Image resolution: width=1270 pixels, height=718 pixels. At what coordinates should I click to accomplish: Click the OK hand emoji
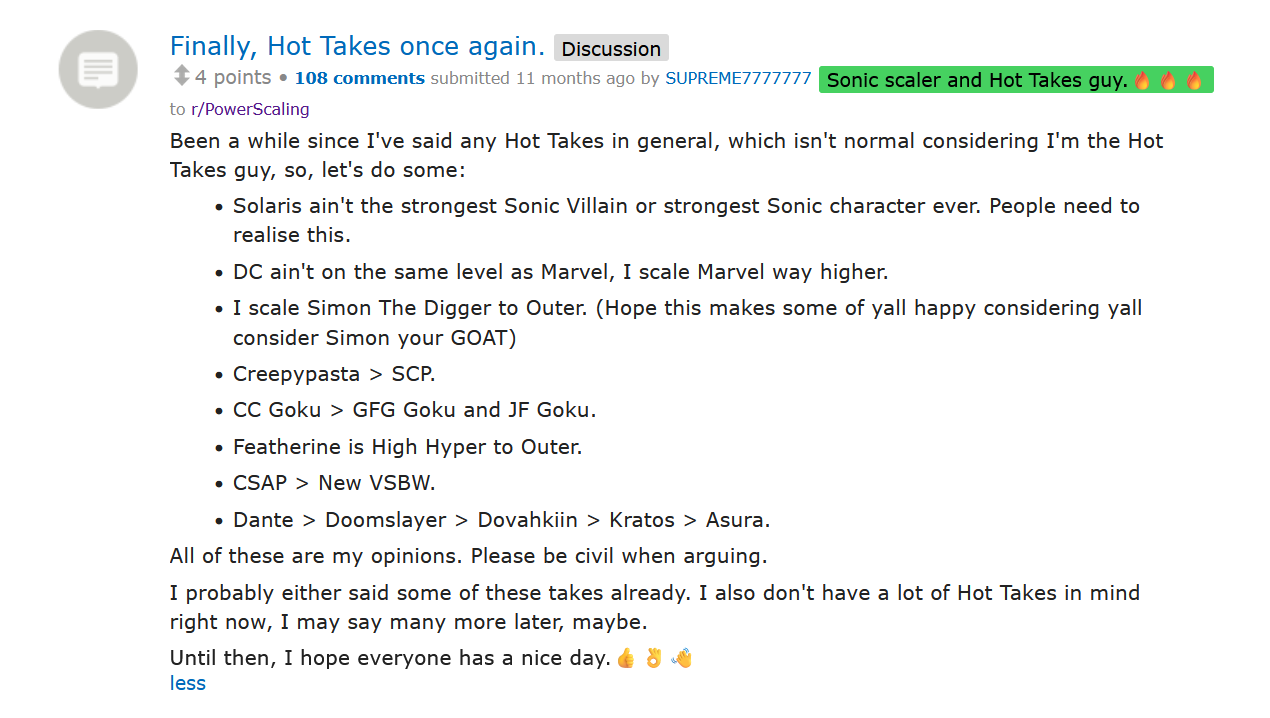pyautogui.click(x=654, y=658)
